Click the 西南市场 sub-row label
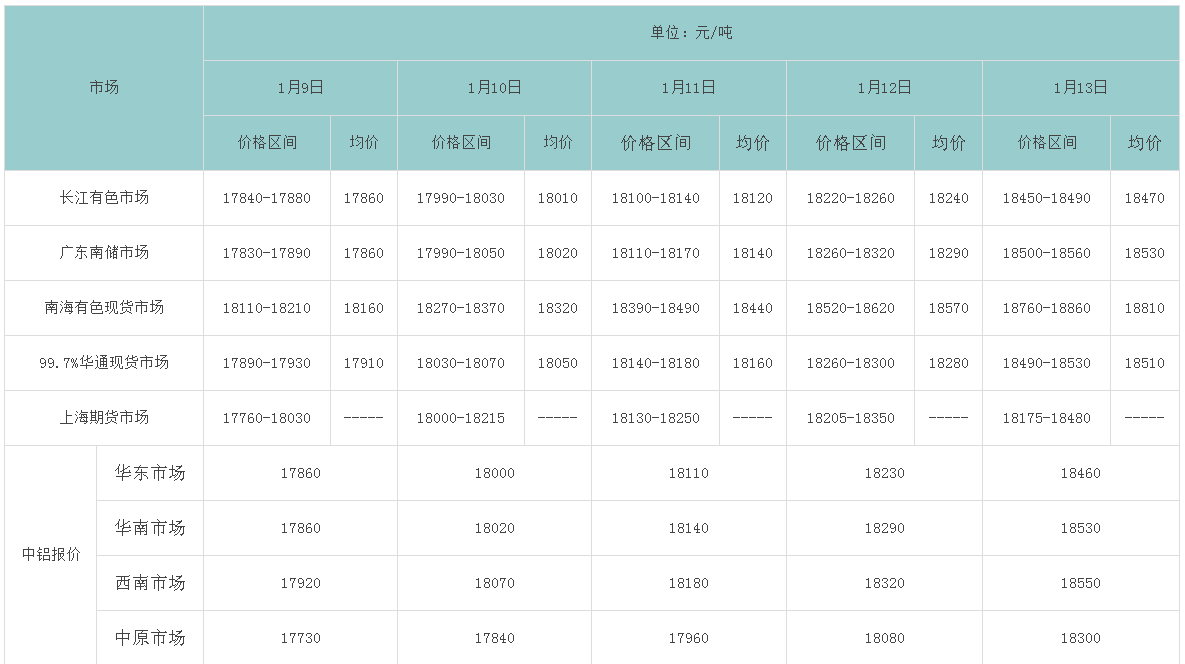 point(150,583)
